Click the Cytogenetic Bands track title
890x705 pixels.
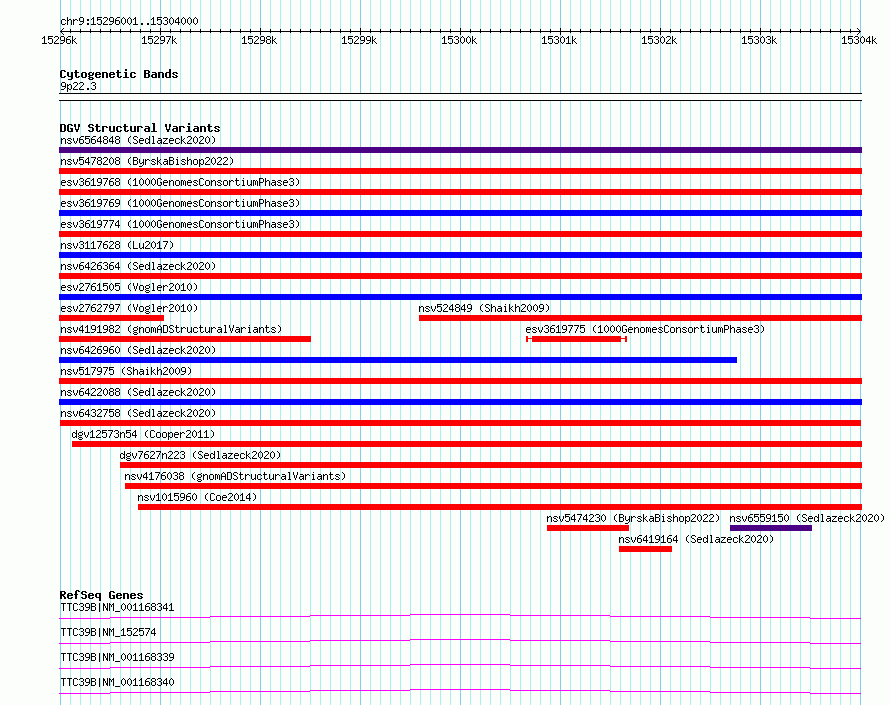tap(119, 74)
